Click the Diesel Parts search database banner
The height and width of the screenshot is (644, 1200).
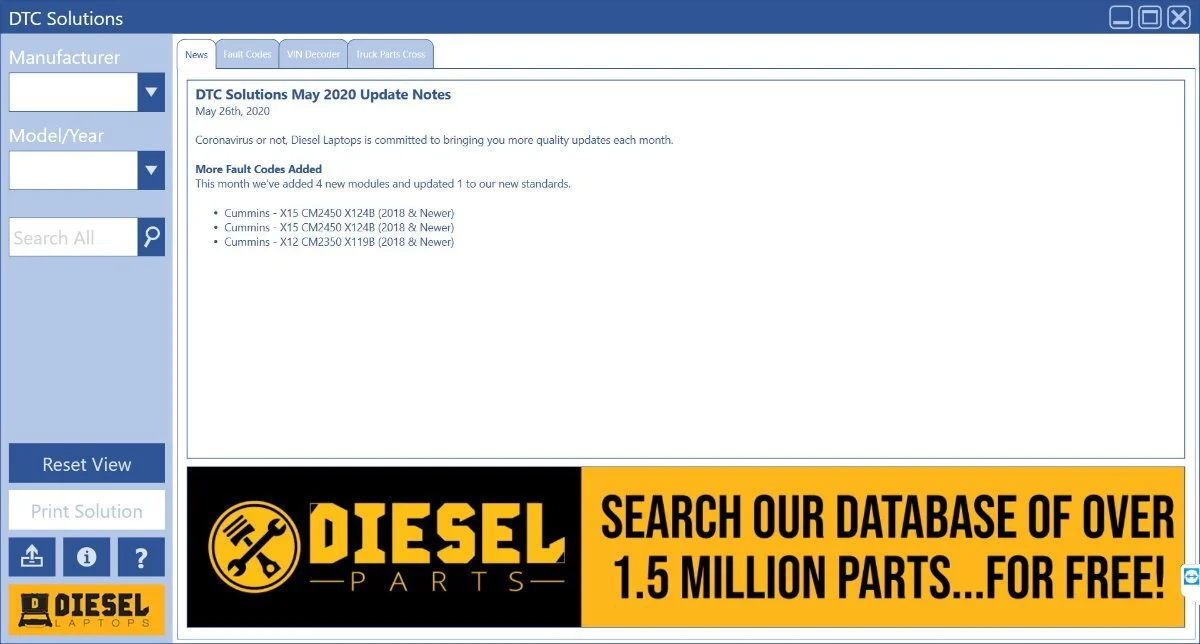685,547
